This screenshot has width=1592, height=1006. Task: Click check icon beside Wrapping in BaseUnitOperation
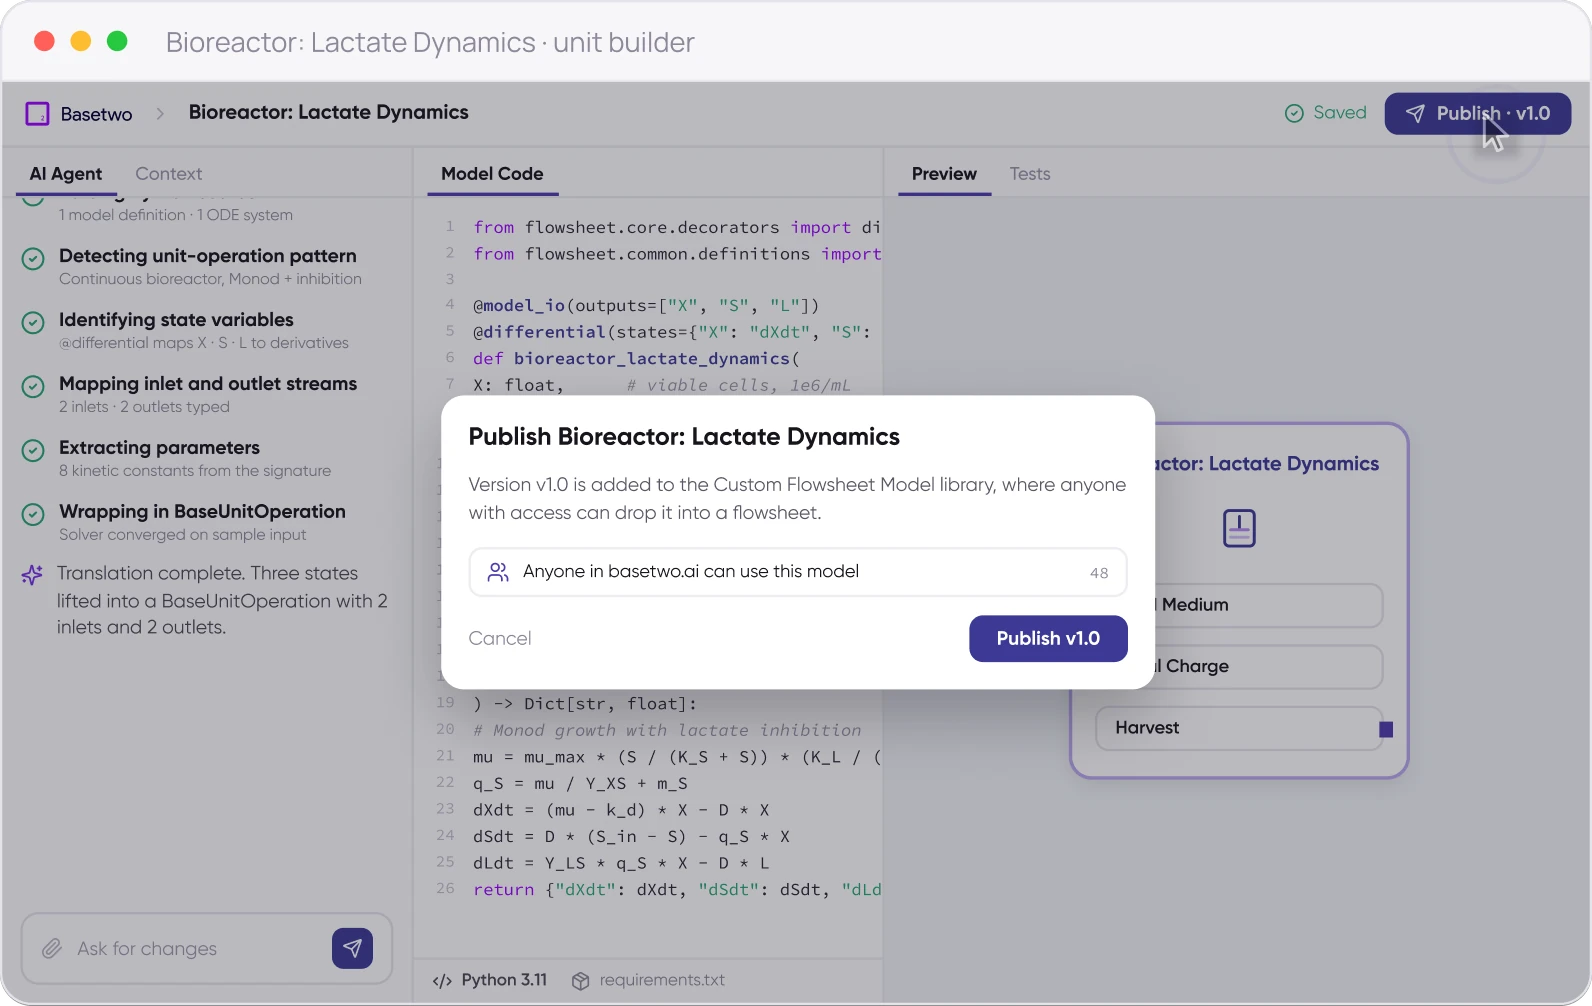(33, 515)
